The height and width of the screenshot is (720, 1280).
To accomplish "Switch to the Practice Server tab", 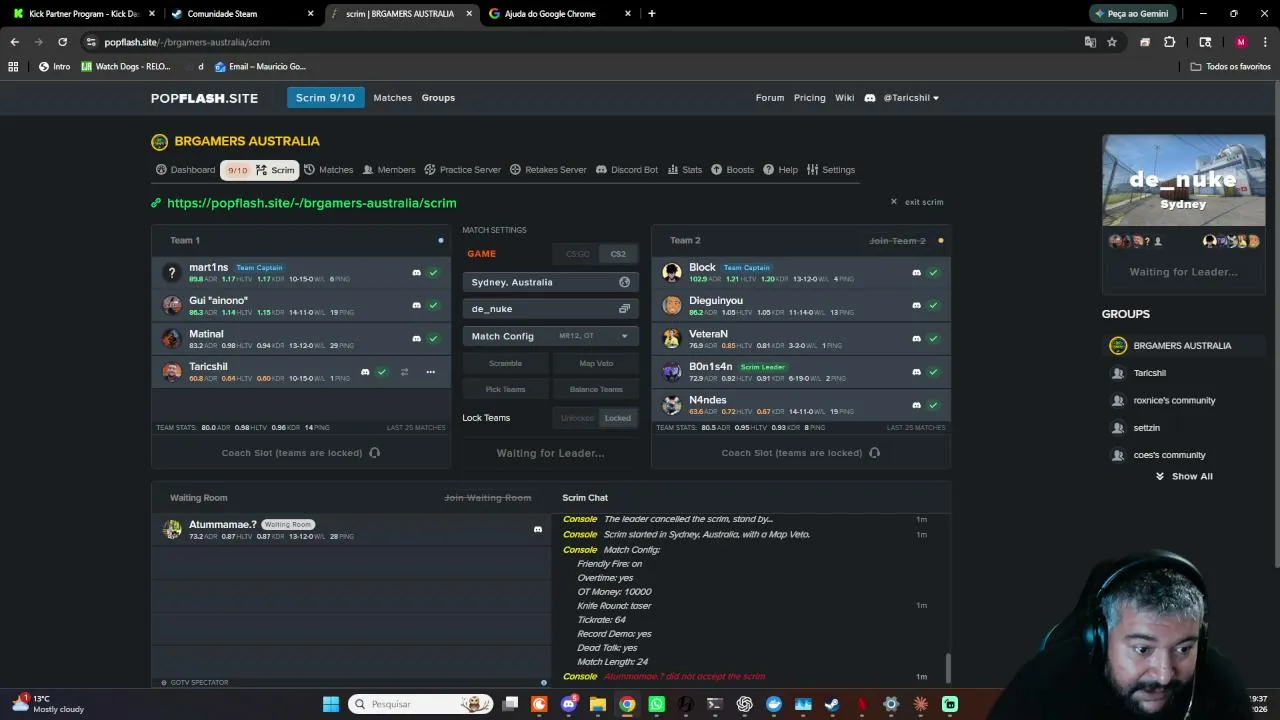I will point(463,170).
